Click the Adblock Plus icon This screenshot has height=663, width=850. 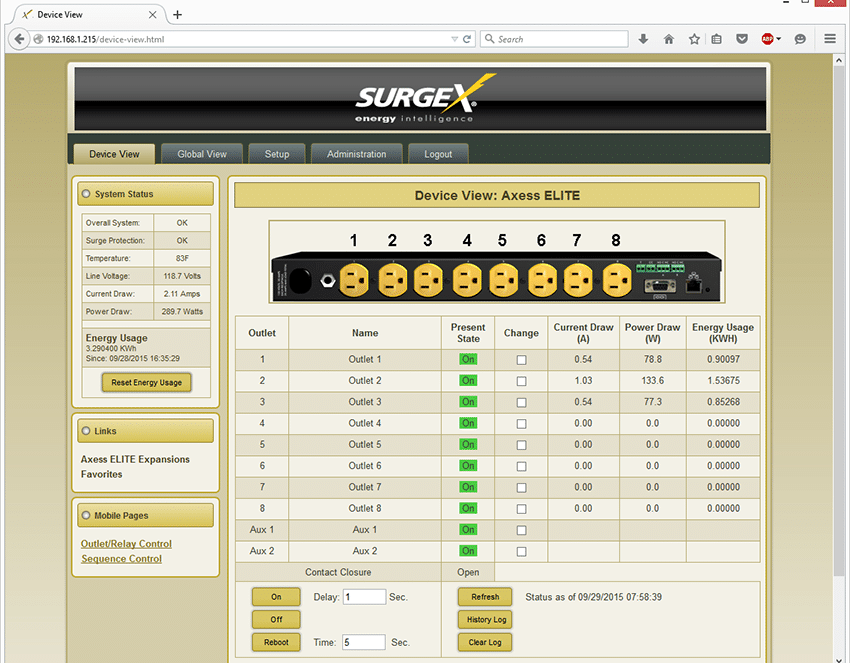pos(767,39)
